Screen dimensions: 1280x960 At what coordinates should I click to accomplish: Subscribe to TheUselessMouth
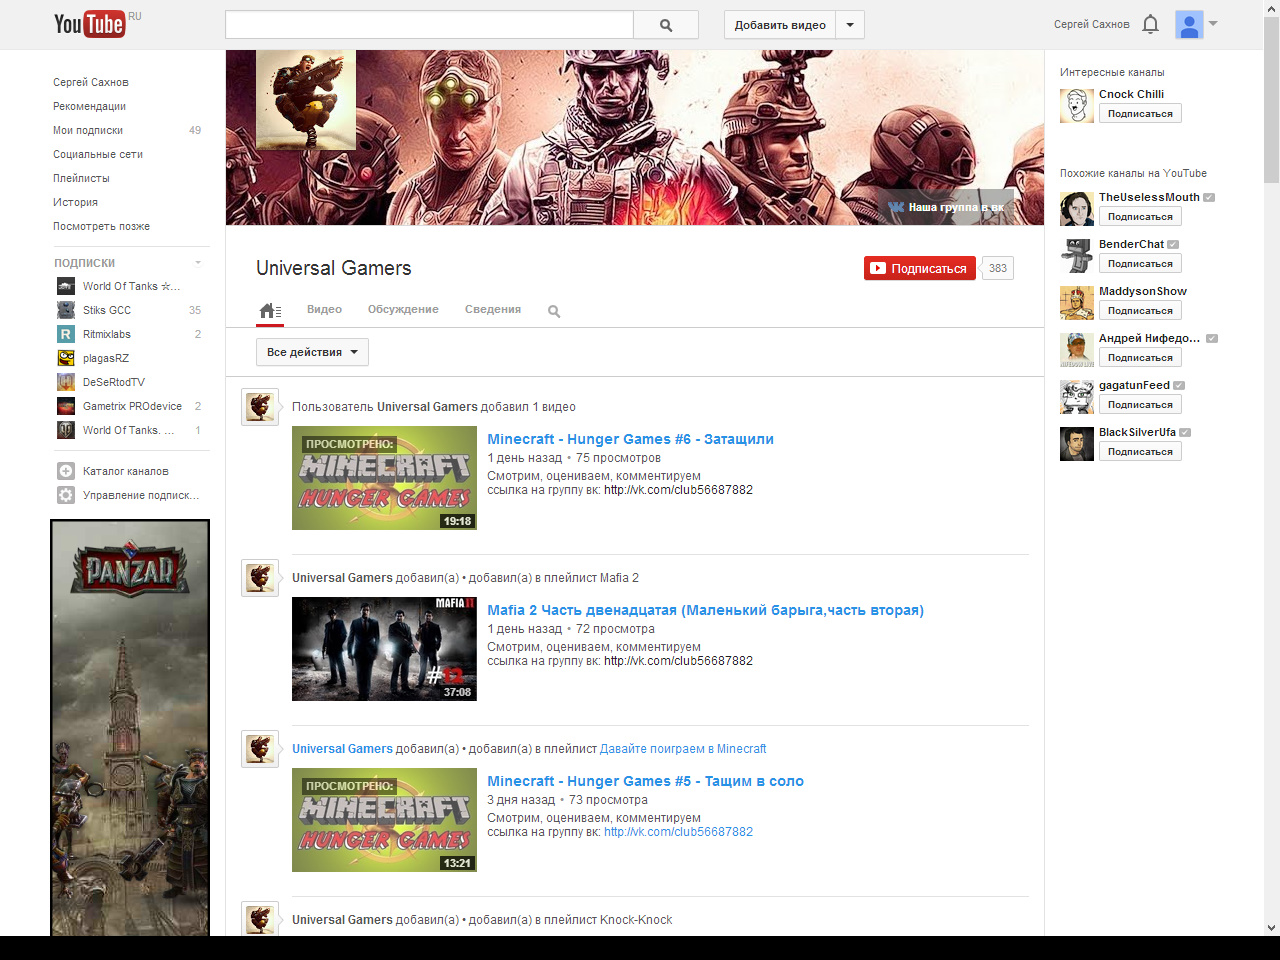click(x=1140, y=217)
